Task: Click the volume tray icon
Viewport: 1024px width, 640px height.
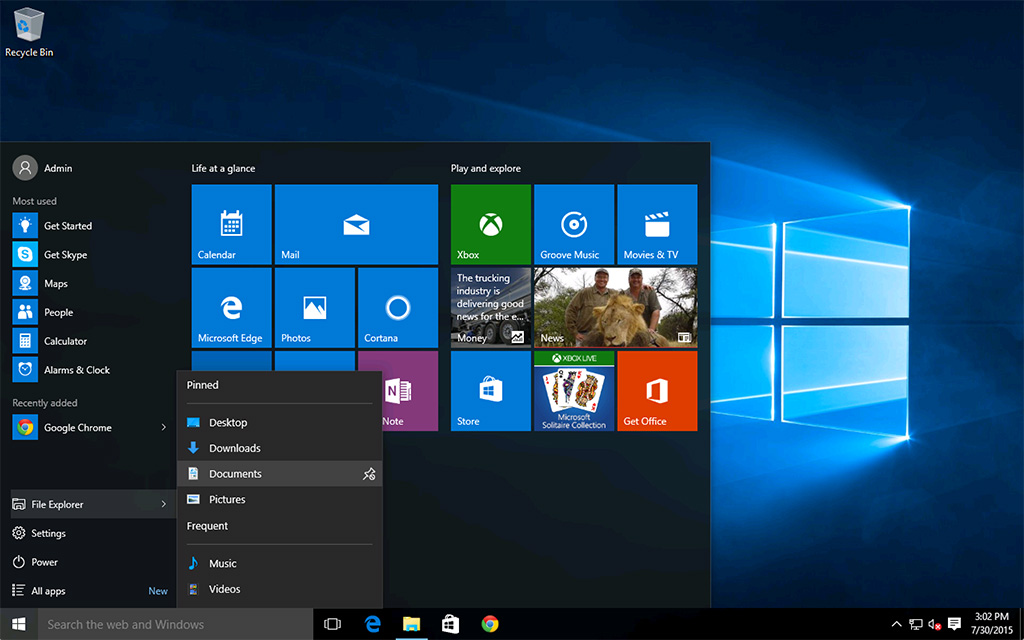Action: click(935, 624)
